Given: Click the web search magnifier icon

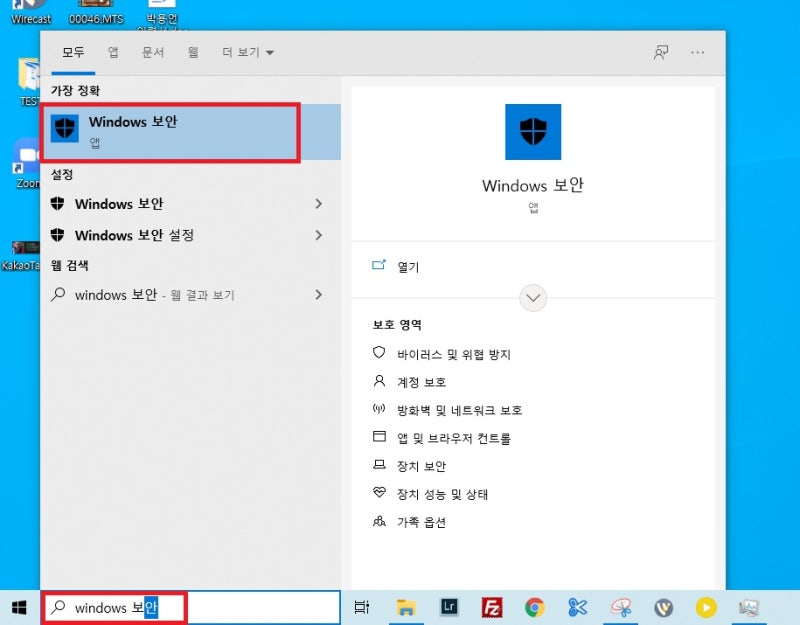Looking at the screenshot, I should point(58,294).
